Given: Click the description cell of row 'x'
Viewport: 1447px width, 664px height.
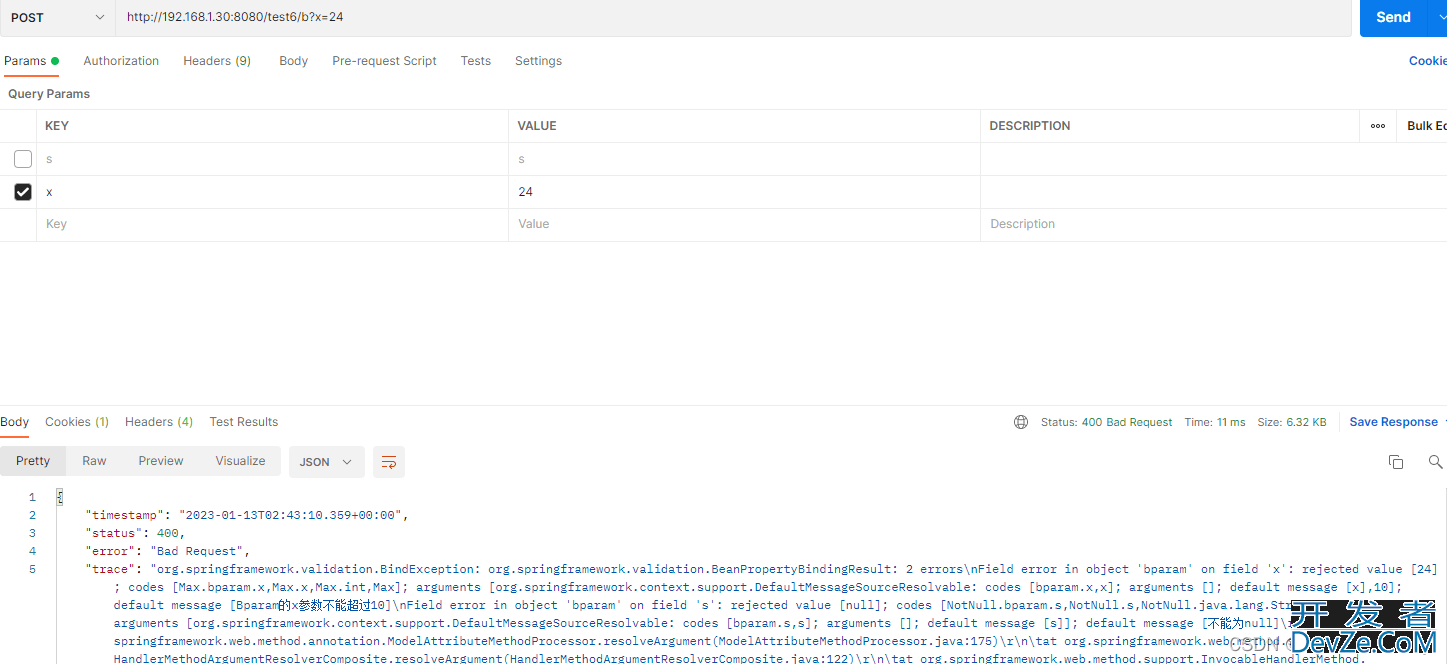Looking at the screenshot, I should tap(1213, 192).
